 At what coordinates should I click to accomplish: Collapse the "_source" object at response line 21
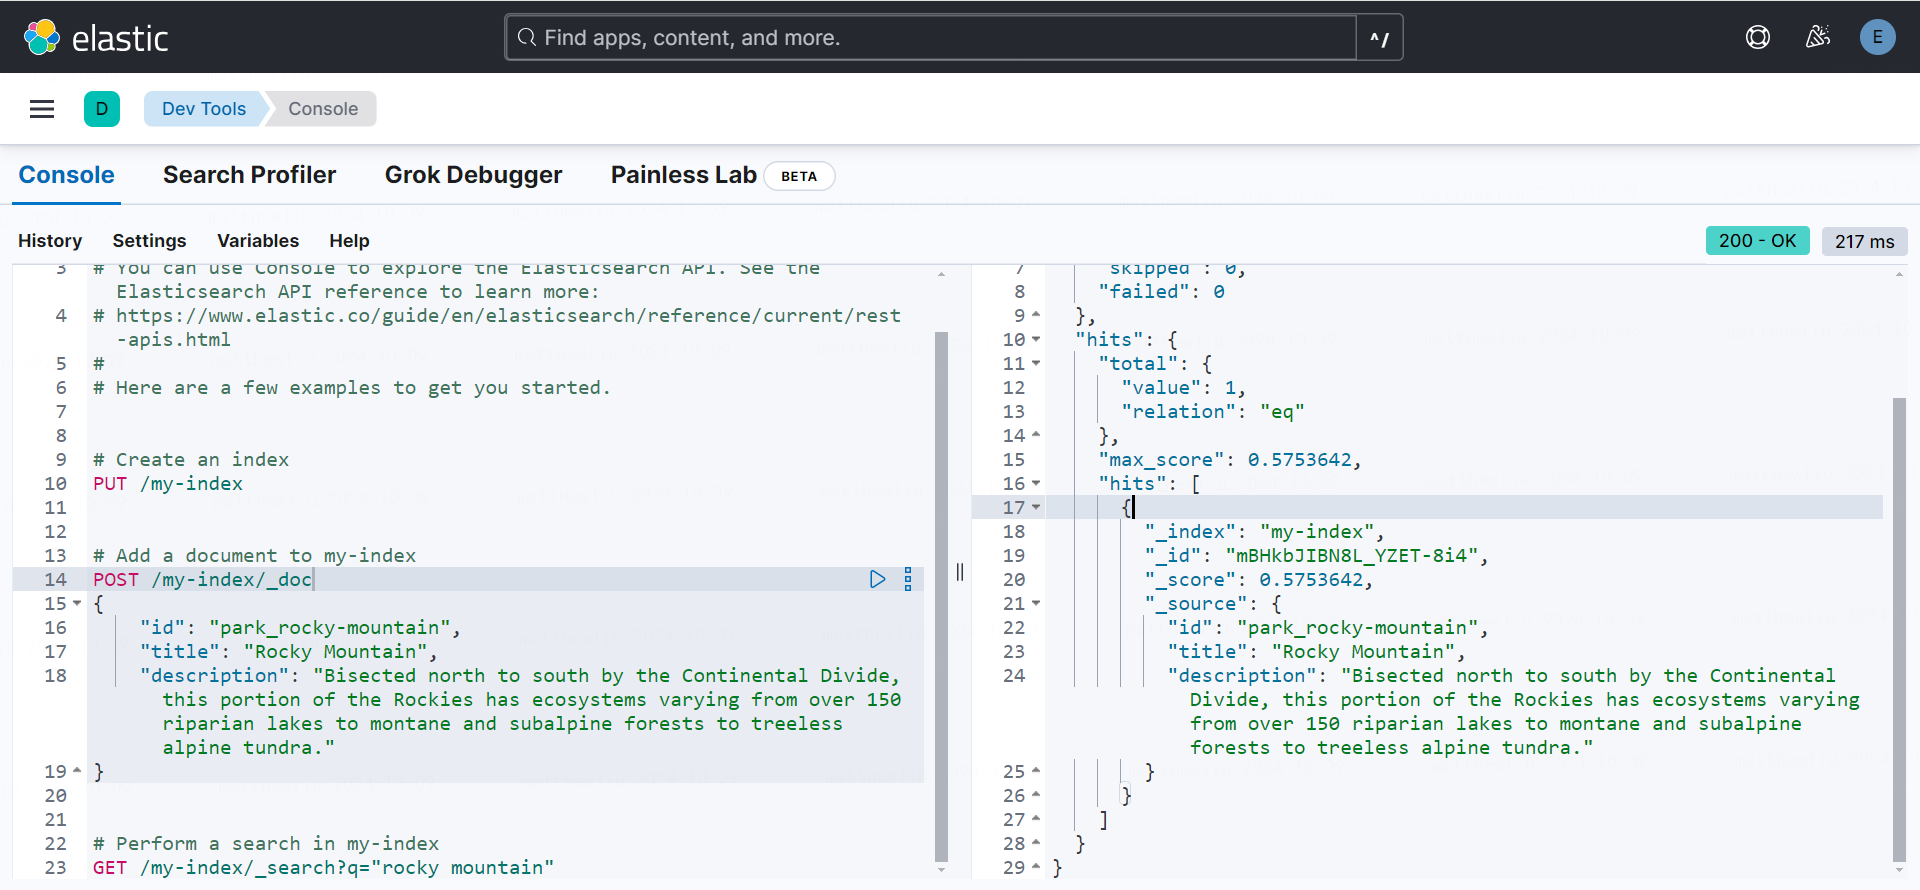point(1036,603)
